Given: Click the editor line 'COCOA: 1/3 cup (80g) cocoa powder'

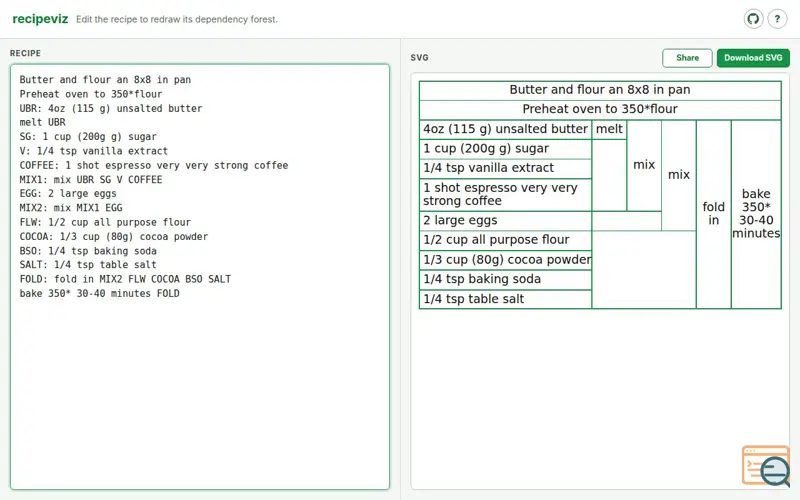Looking at the screenshot, I should pos(114,237).
